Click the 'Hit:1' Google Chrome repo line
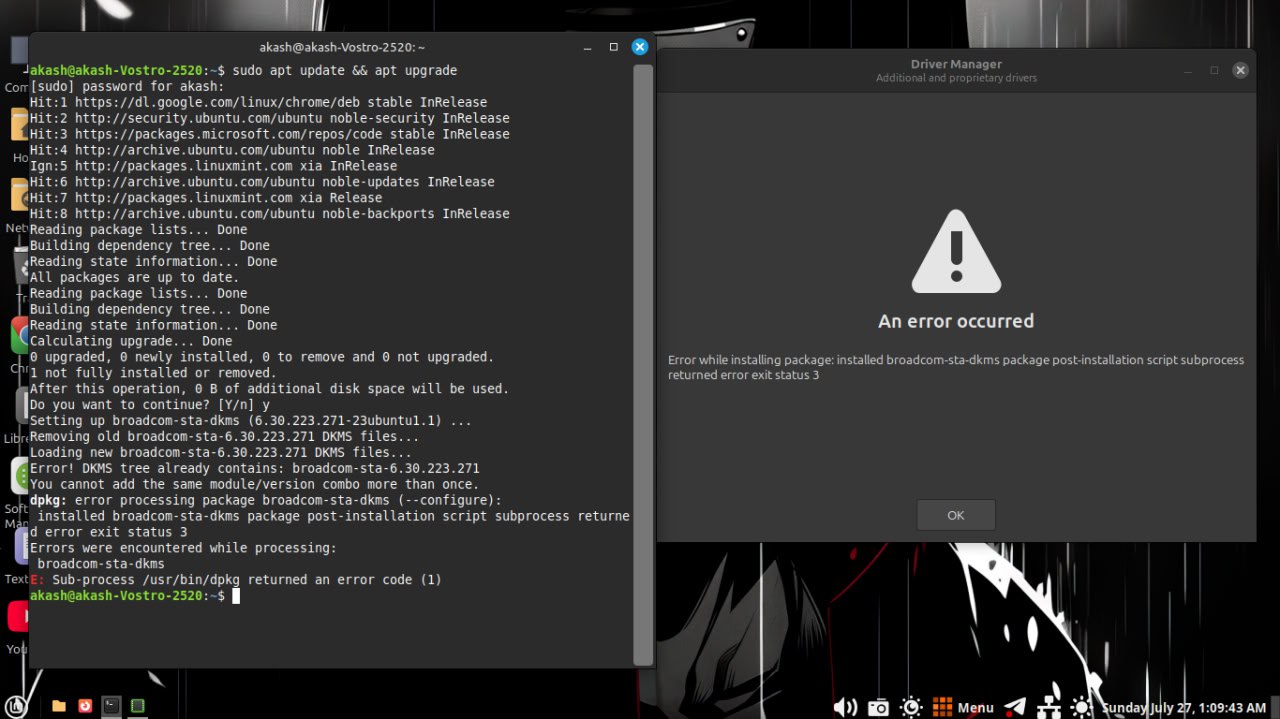Screen dimensions: 1280x719 pyautogui.click(x=259, y=102)
